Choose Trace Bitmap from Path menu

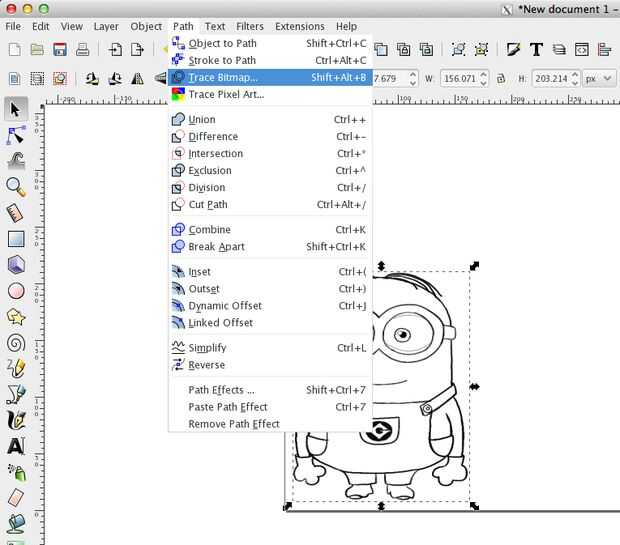click(270, 78)
